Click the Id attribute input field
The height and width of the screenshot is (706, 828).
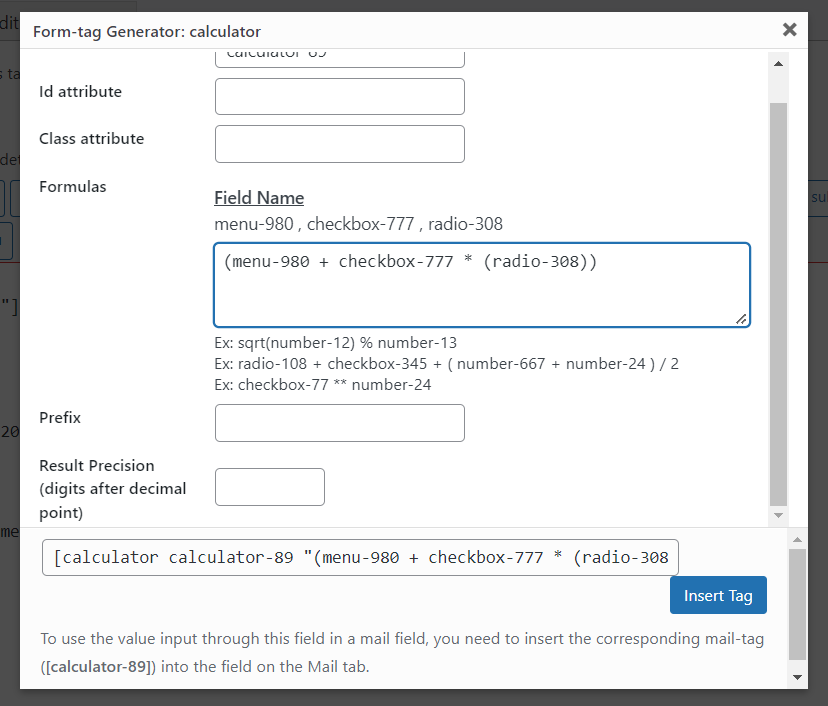tap(340, 97)
